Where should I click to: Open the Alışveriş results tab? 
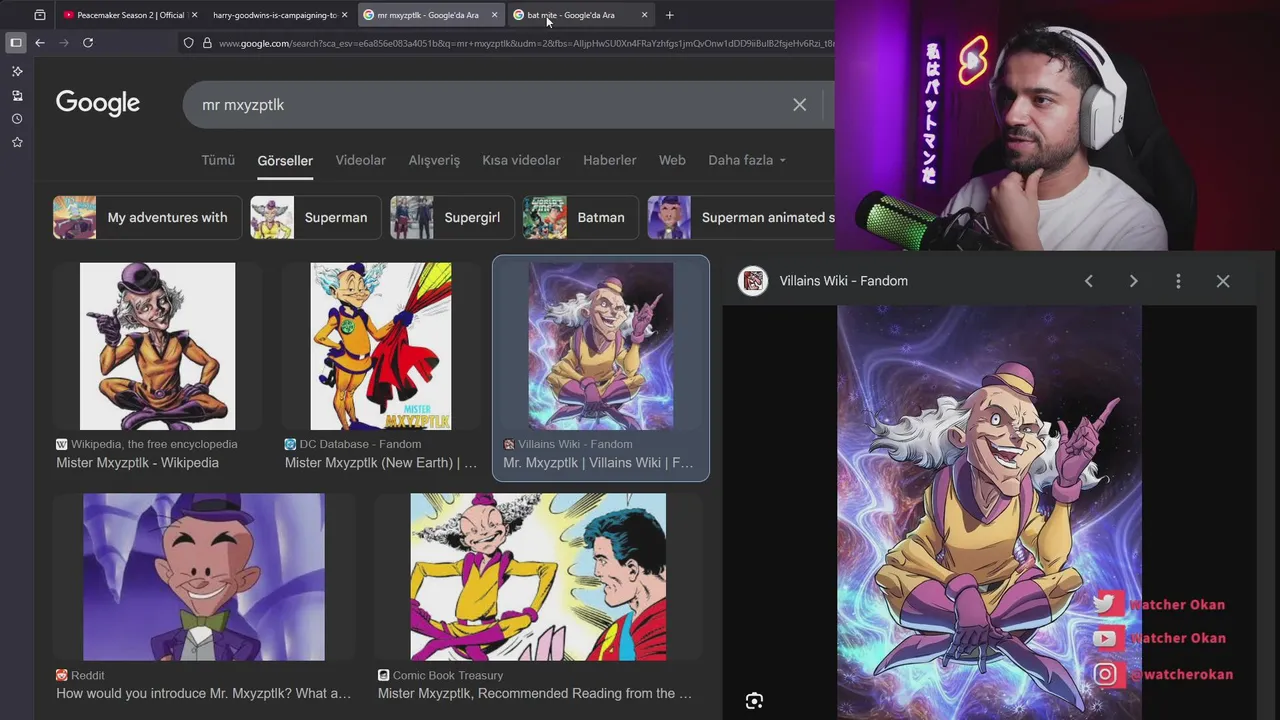[434, 160]
